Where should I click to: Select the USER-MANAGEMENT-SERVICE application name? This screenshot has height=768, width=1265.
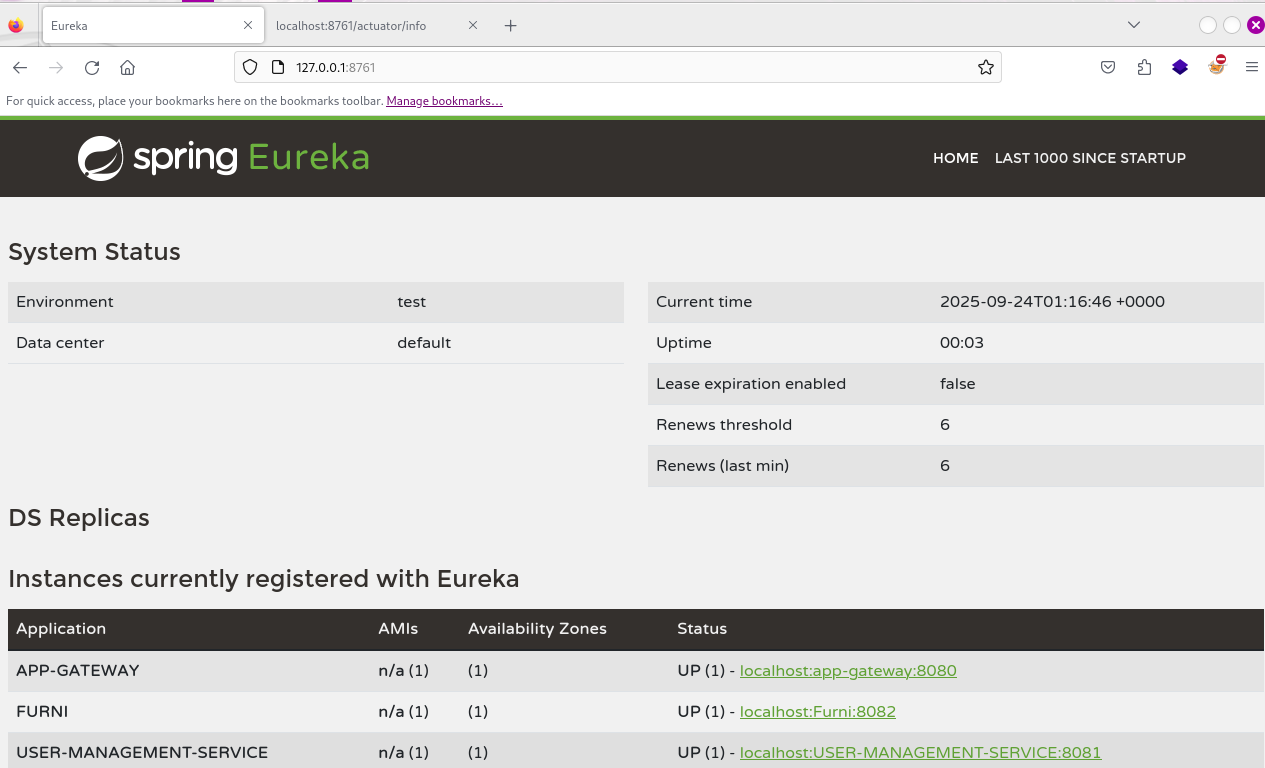(x=142, y=753)
